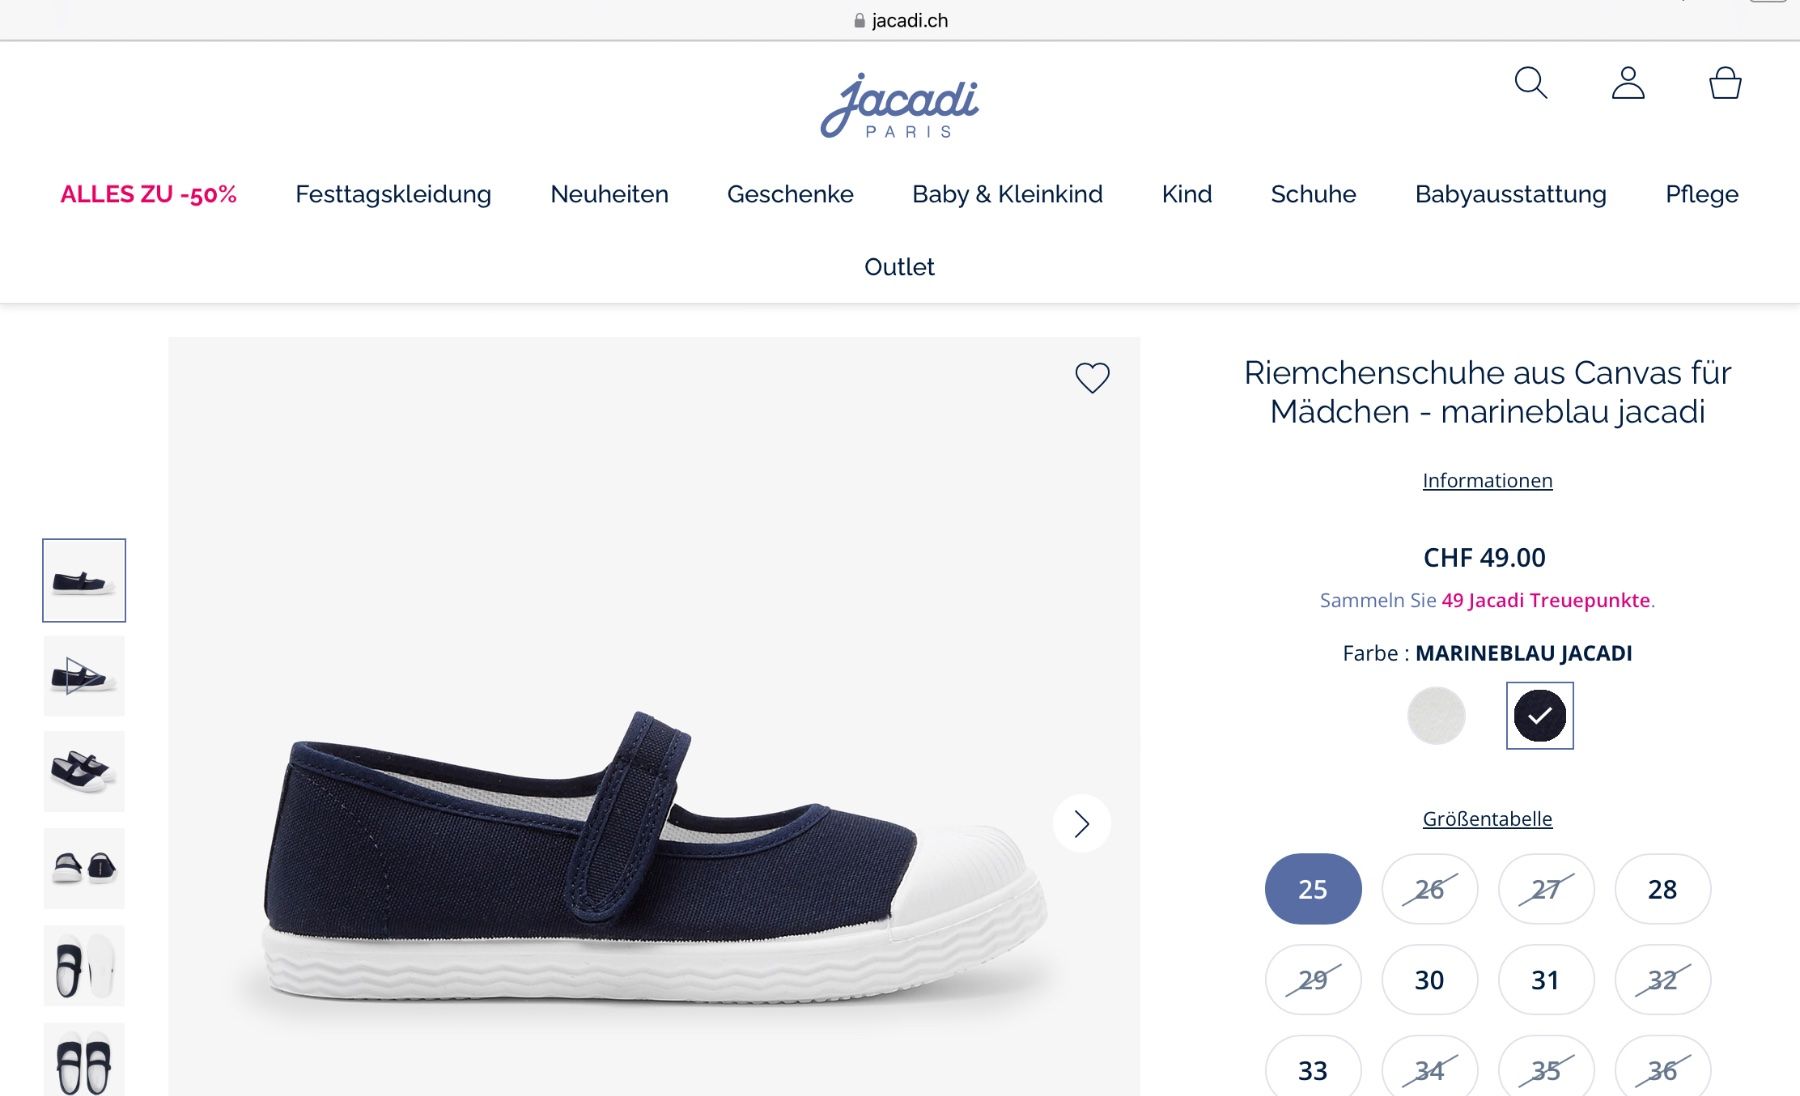Open the Größentabelle size chart link
This screenshot has height=1096, width=1800.
[x=1487, y=819]
